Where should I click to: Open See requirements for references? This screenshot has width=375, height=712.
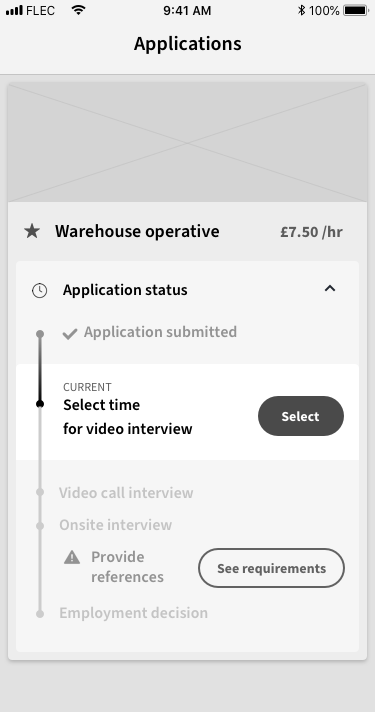click(x=271, y=568)
